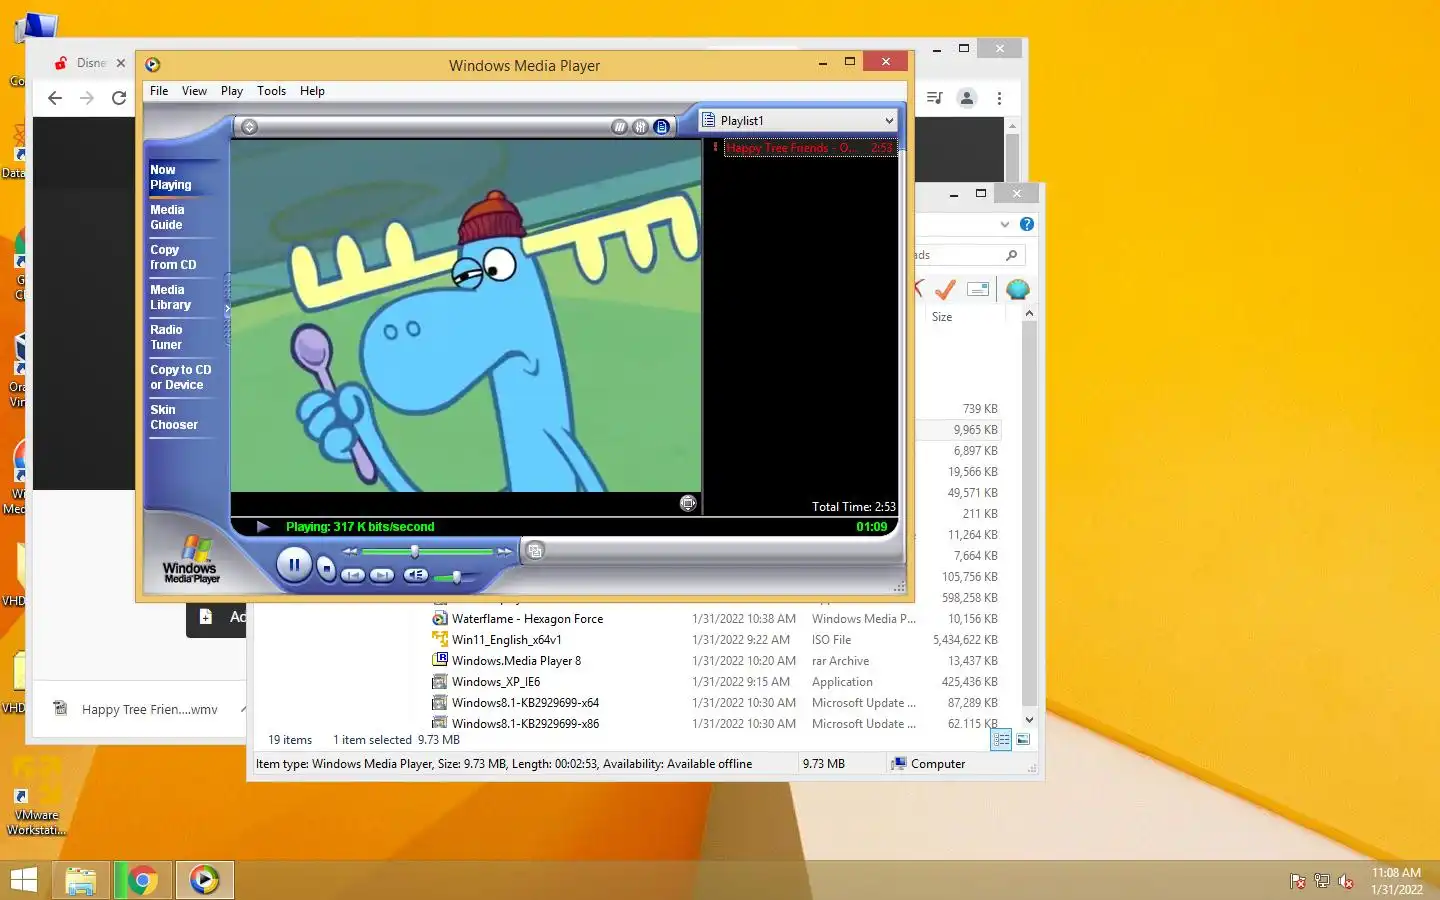
Task: Open Chrome three-dot menu
Action: [999, 98]
